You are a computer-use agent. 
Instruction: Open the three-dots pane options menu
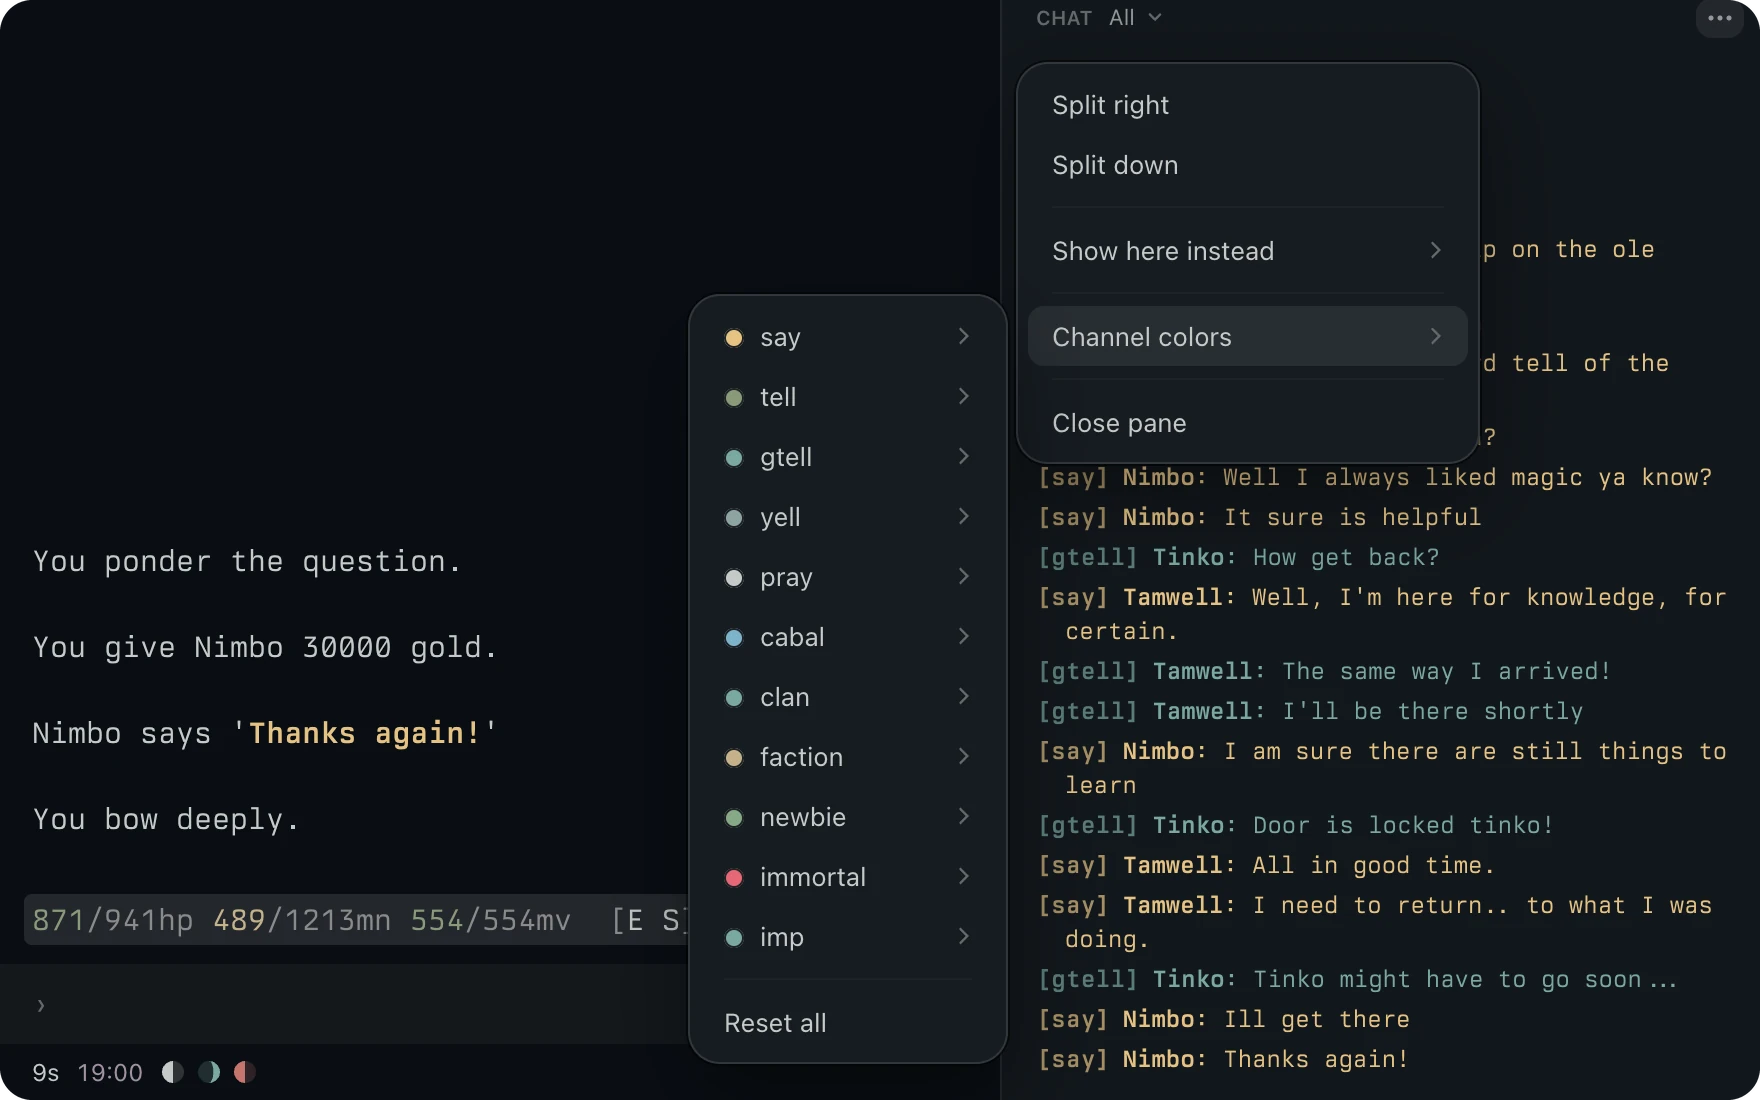click(1719, 18)
